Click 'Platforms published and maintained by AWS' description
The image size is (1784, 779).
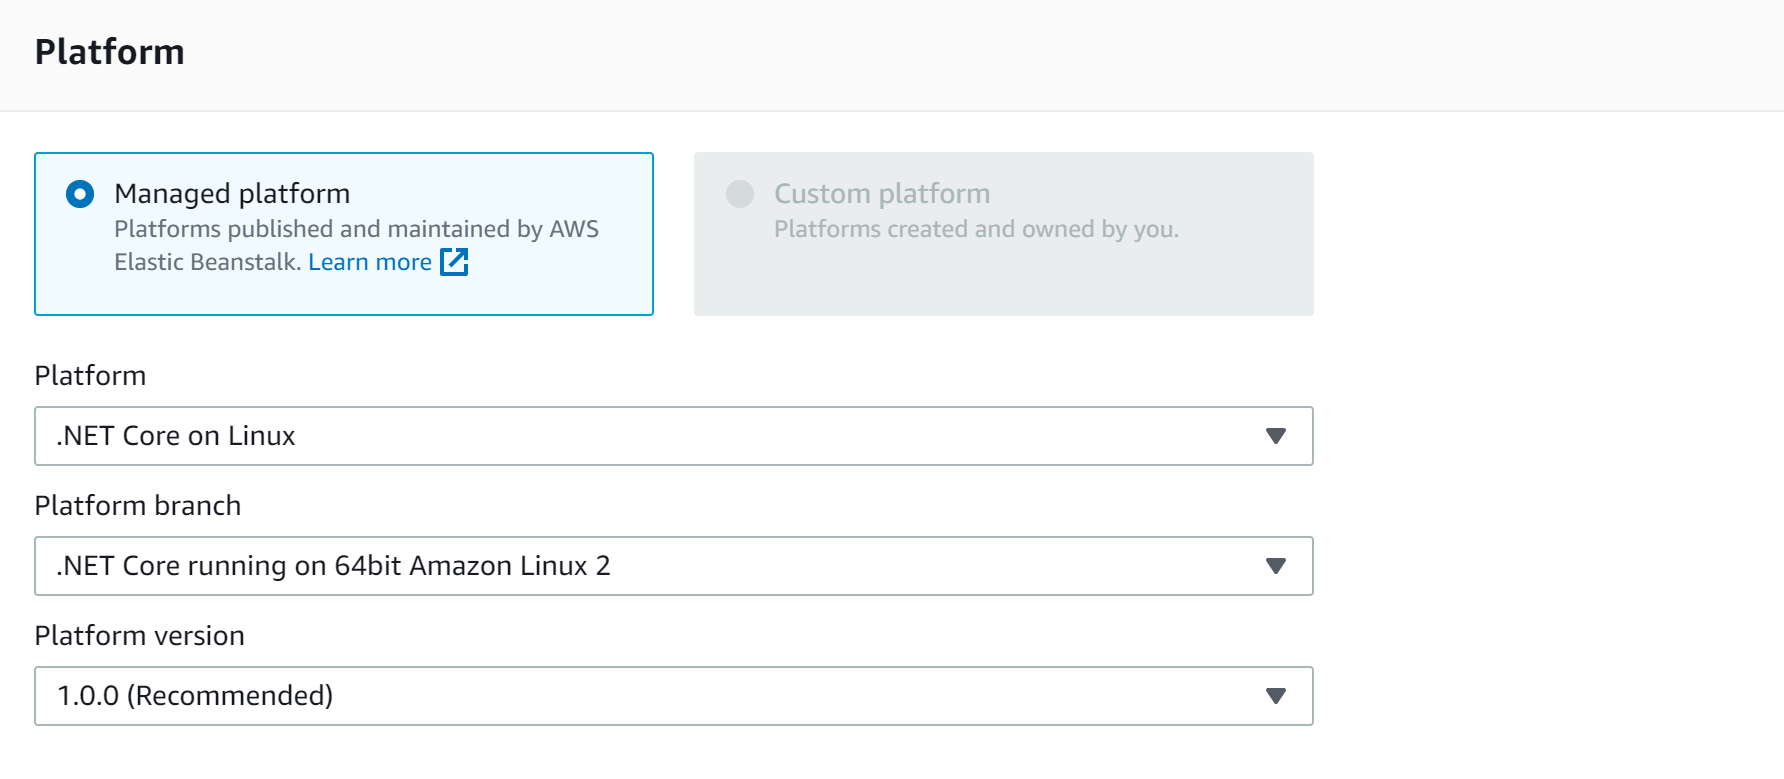click(x=356, y=229)
